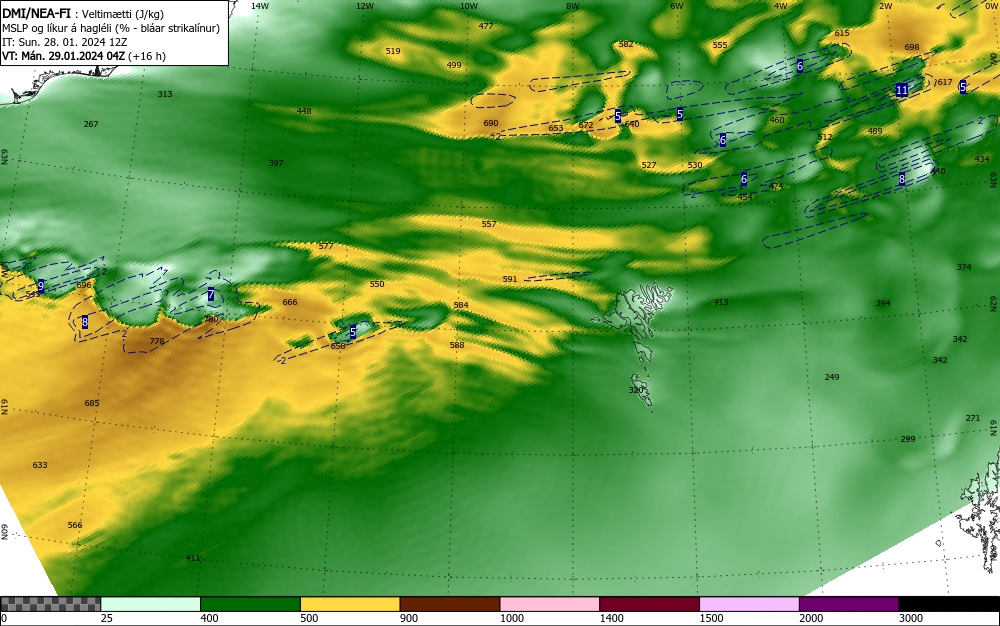Click the 477 CAPE value

coord(486,26)
